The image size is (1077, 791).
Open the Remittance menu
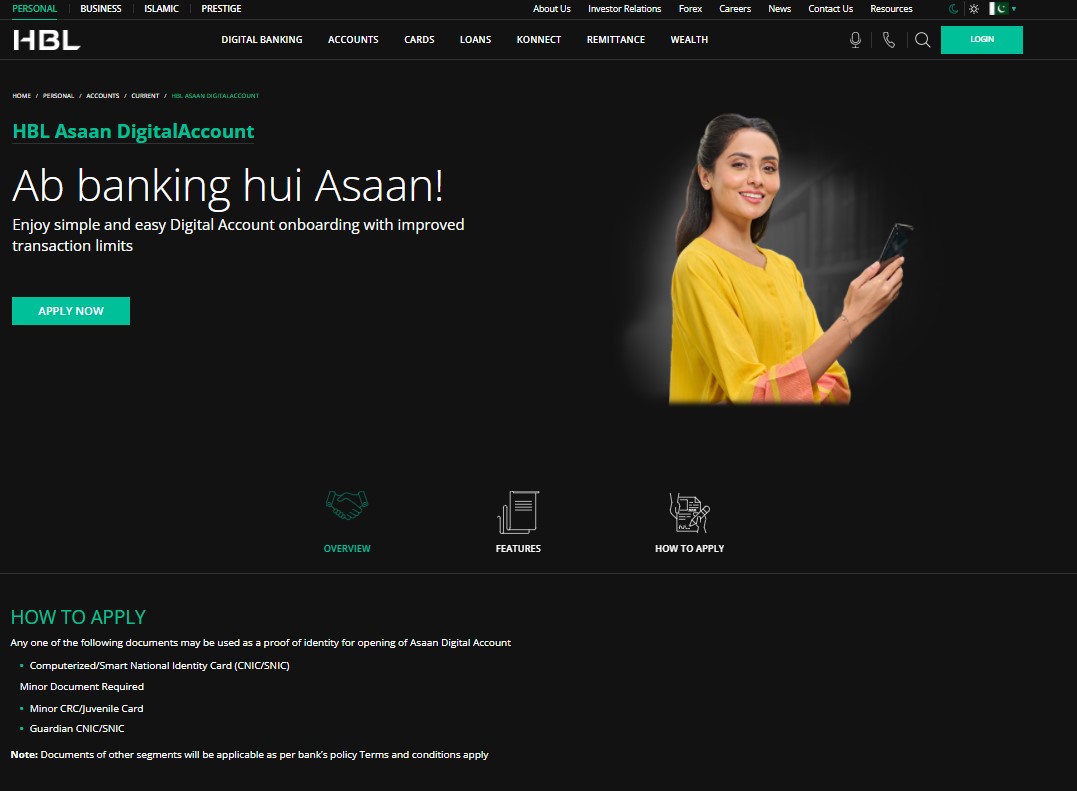615,40
